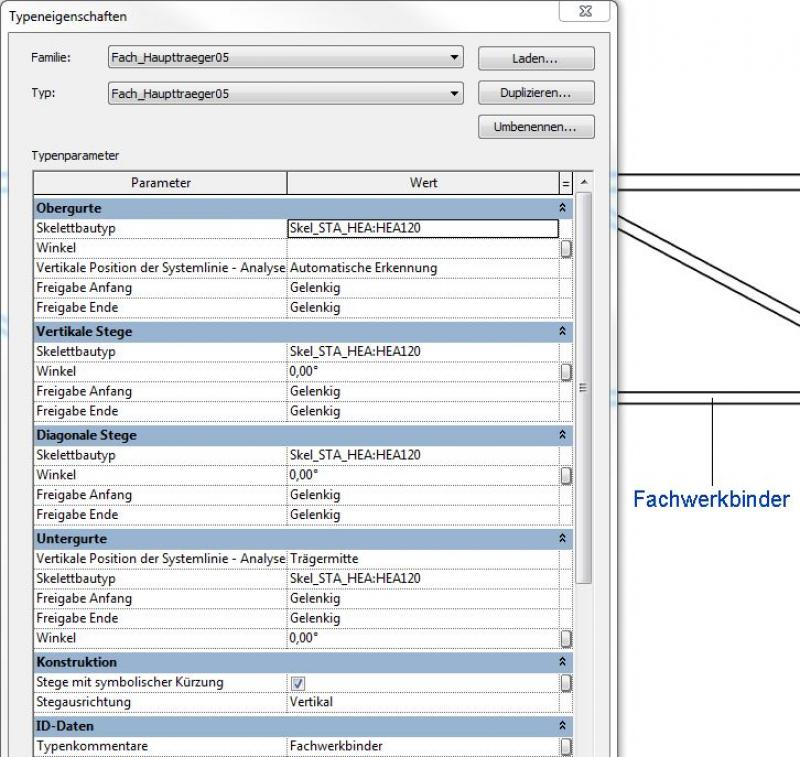
Task: Click the small button beside Stege mit symbolischer Kürzung
Action: [566, 683]
